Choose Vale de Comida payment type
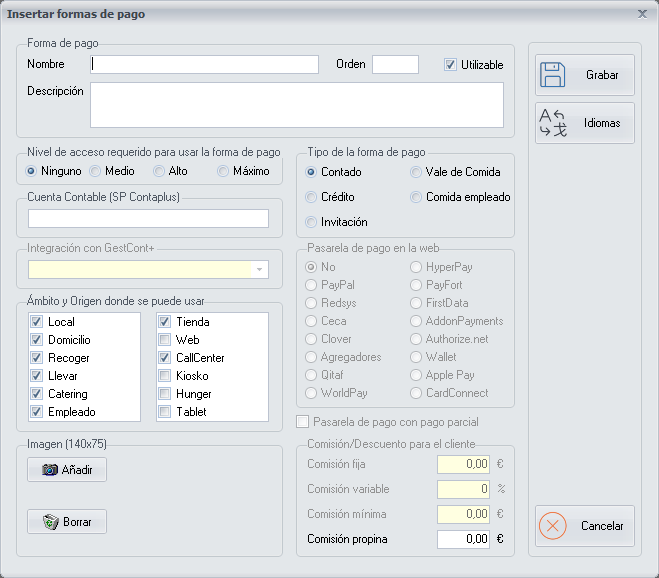Screen dimensions: 659x578 [416, 172]
